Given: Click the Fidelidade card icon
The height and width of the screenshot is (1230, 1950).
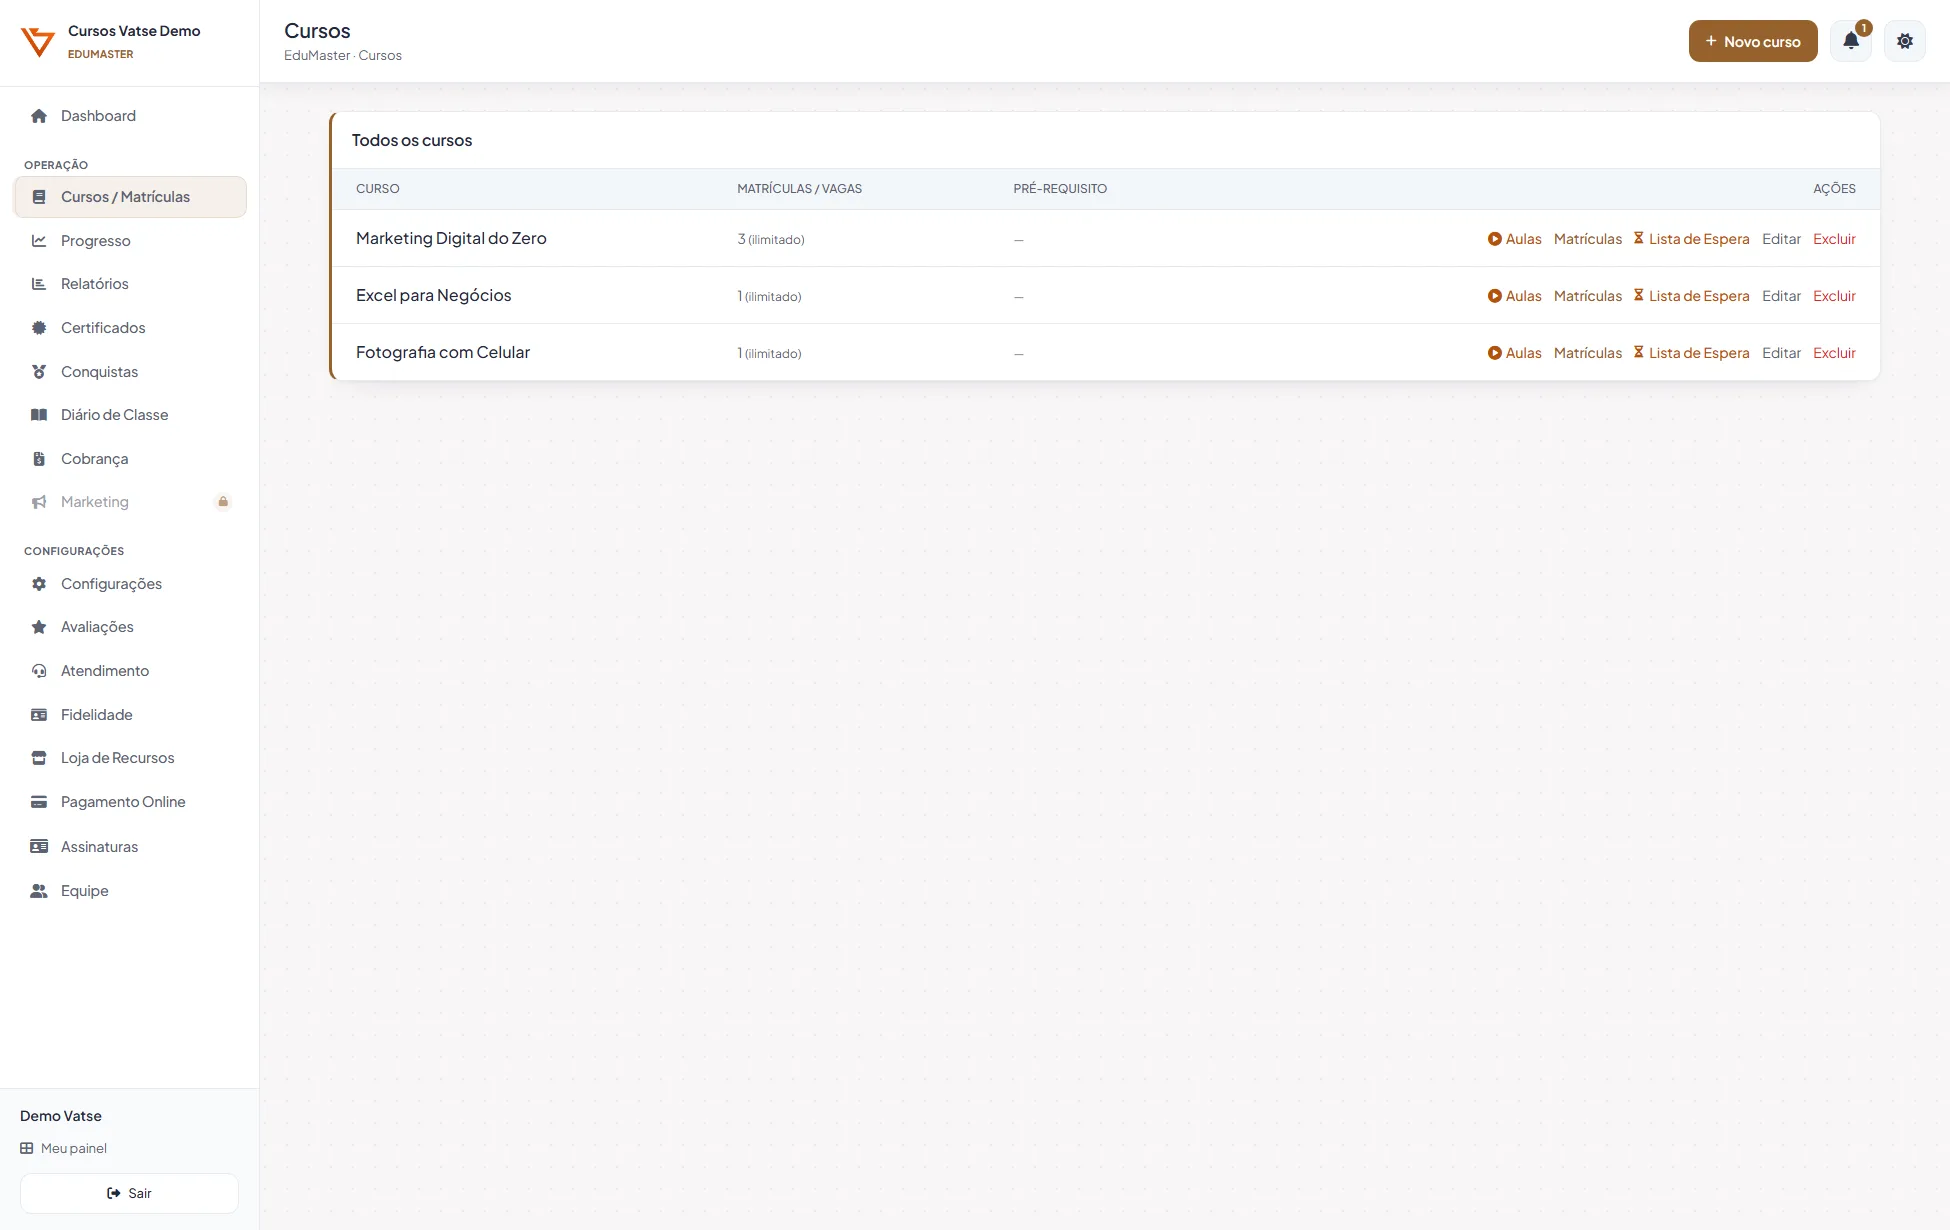Looking at the screenshot, I should point(39,715).
